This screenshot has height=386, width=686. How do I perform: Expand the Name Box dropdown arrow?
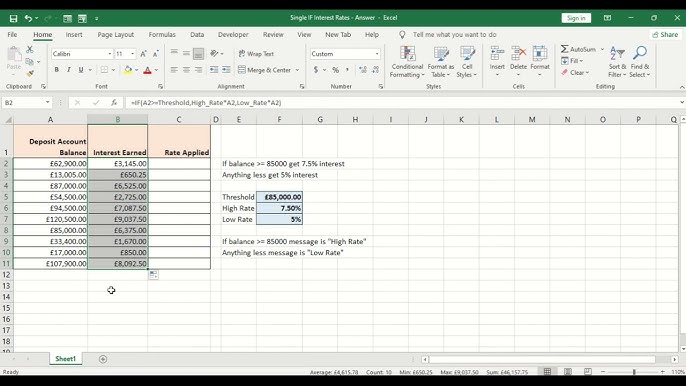coord(47,103)
